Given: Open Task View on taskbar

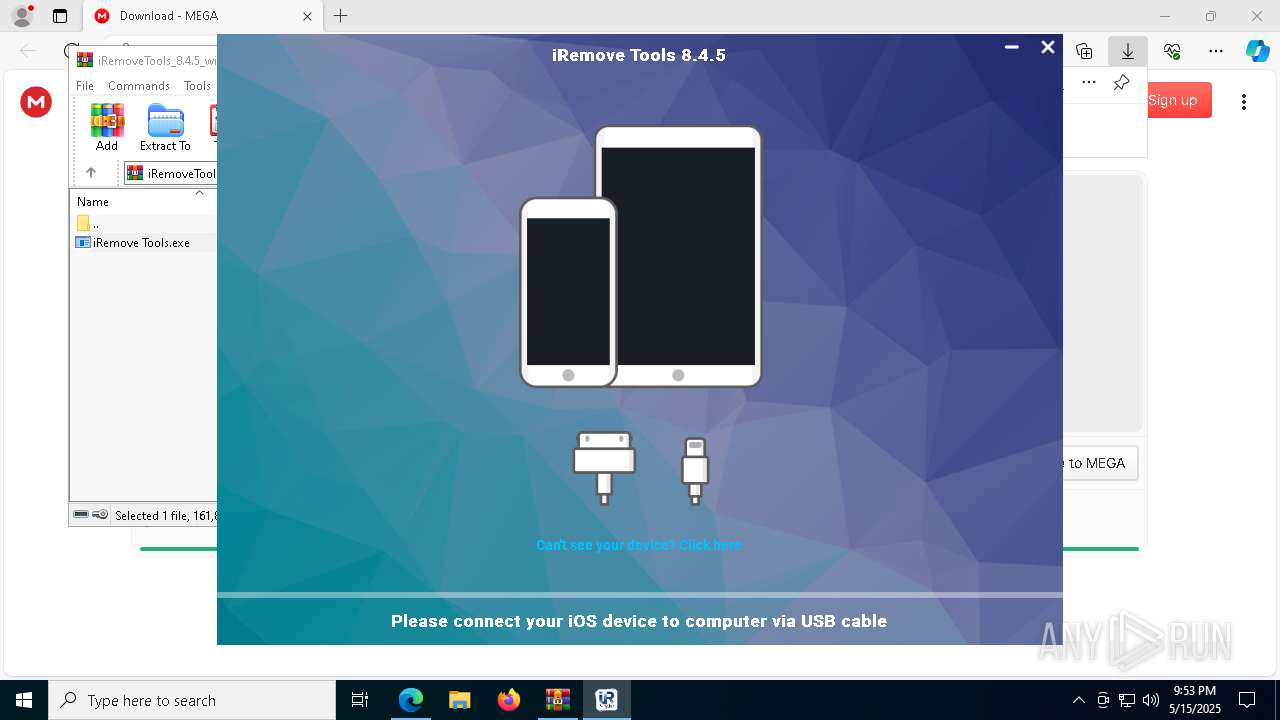Looking at the screenshot, I should (x=360, y=700).
